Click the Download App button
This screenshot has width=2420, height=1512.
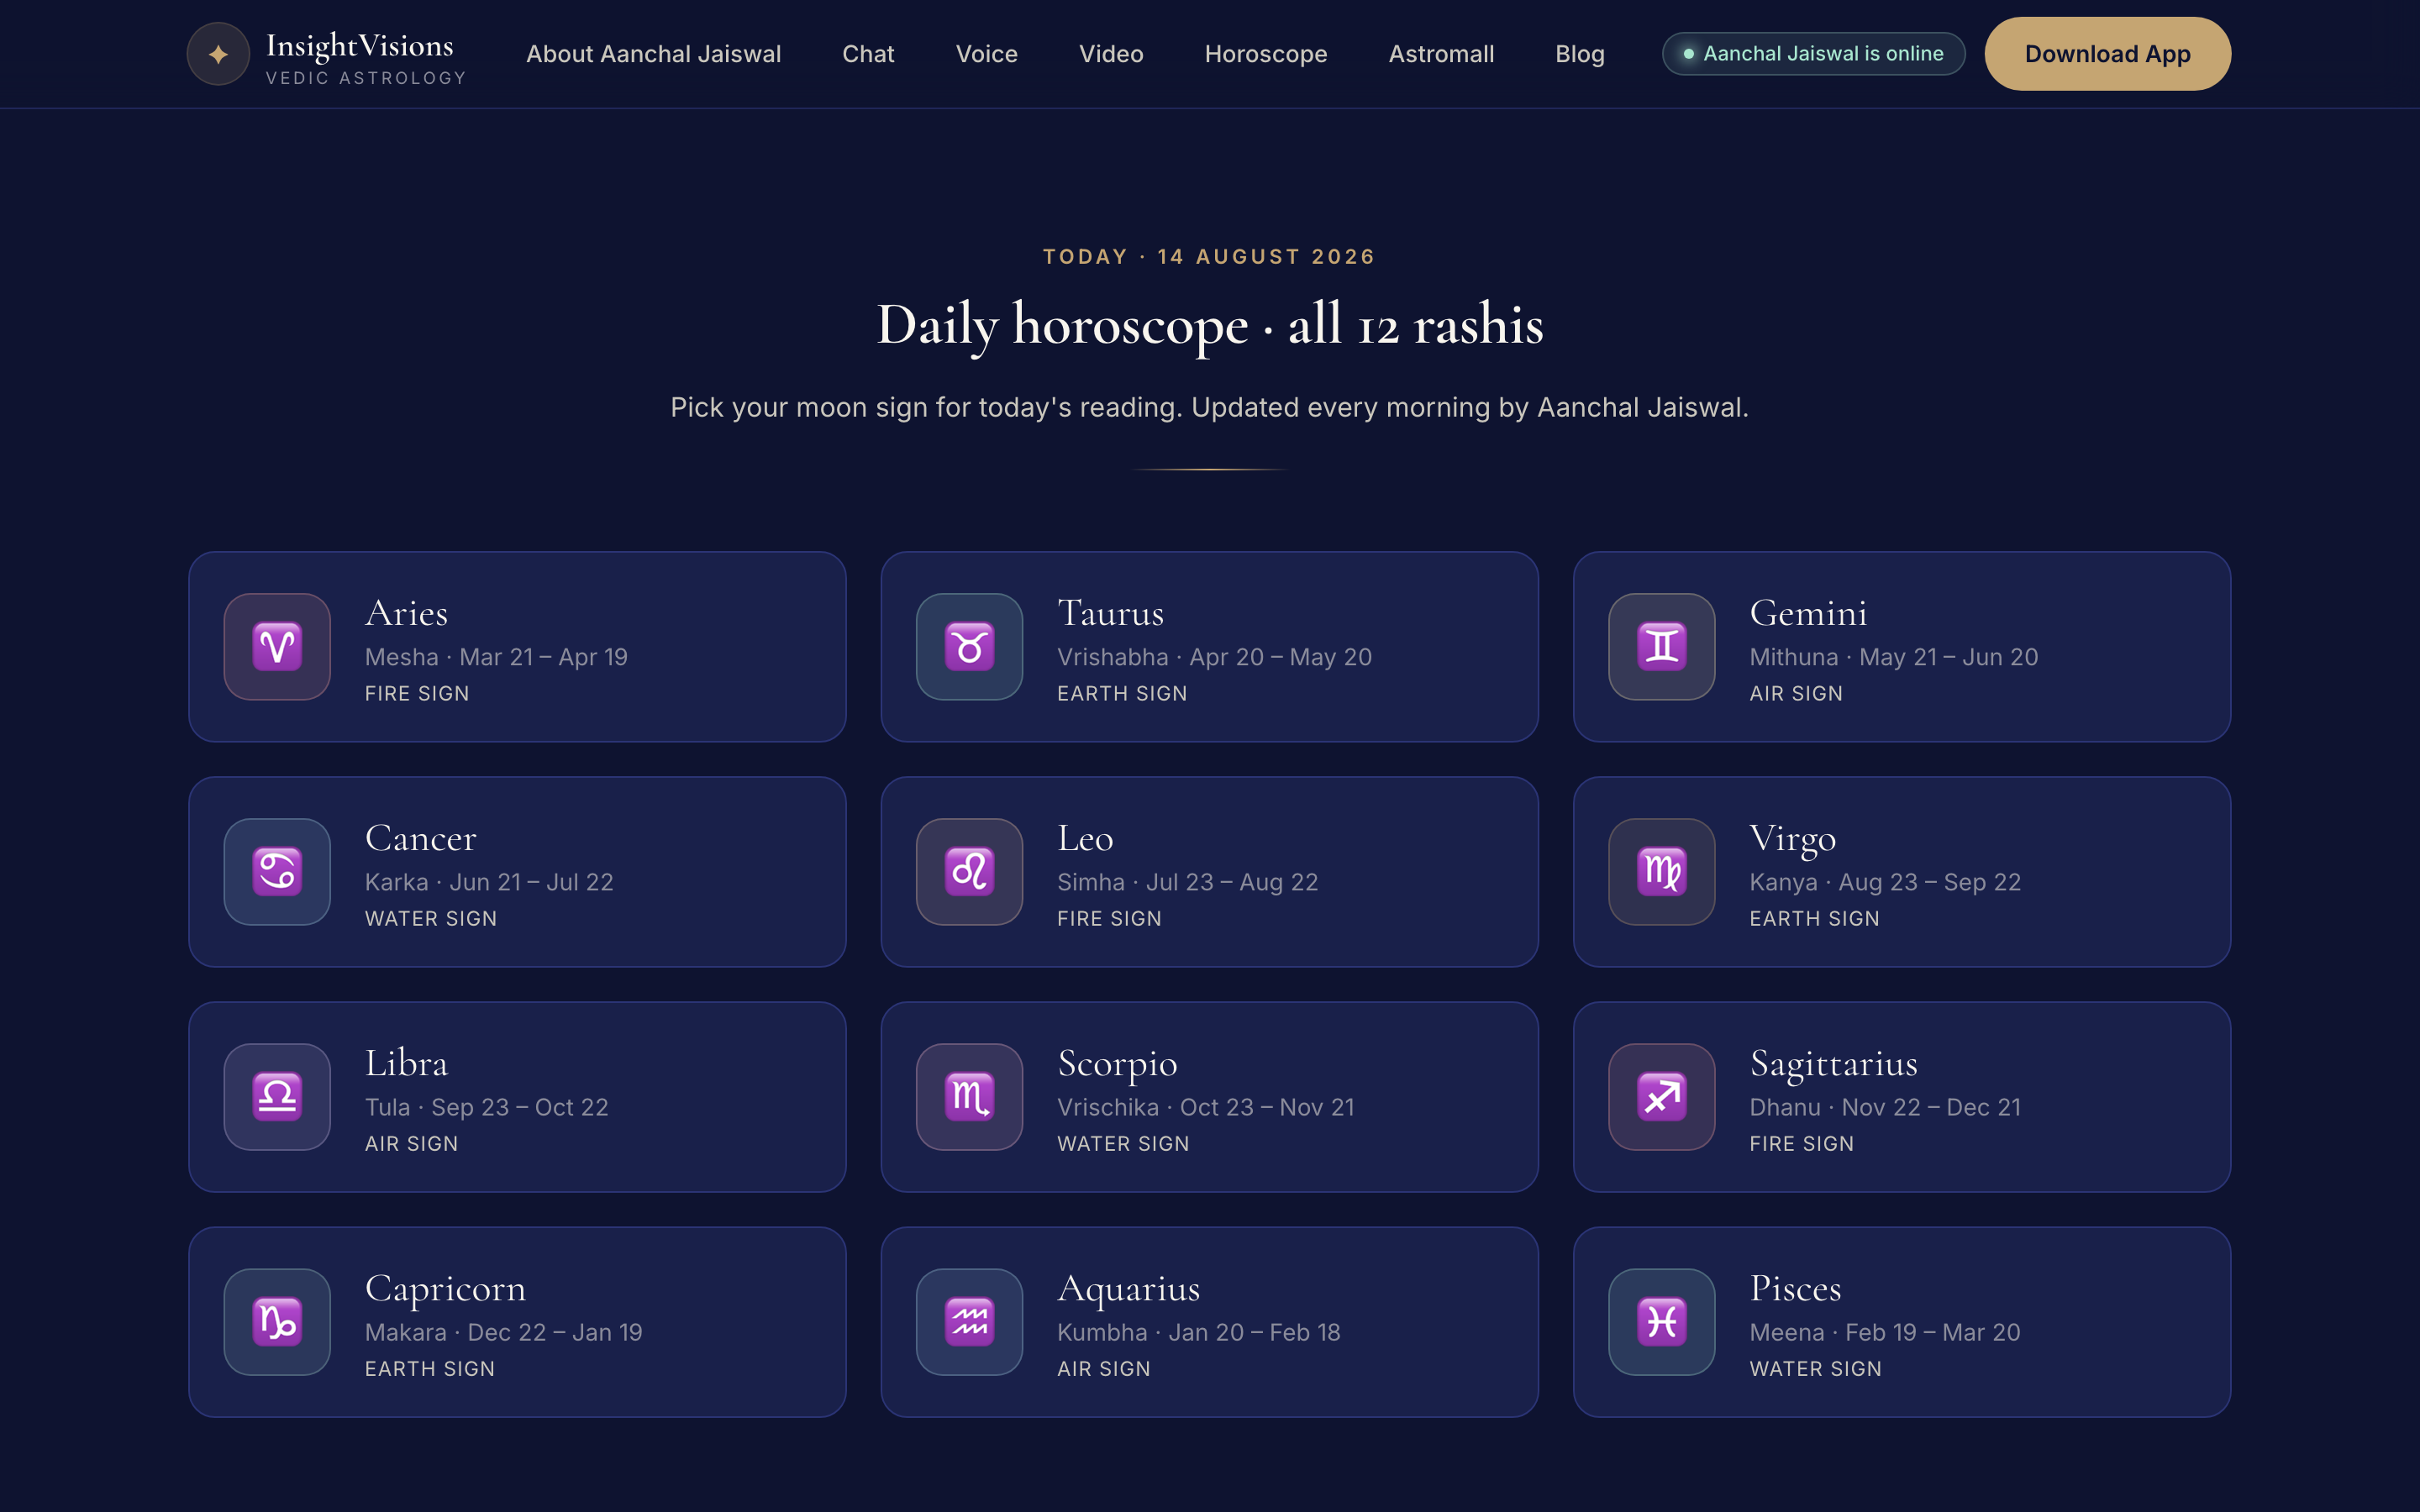pos(2107,54)
